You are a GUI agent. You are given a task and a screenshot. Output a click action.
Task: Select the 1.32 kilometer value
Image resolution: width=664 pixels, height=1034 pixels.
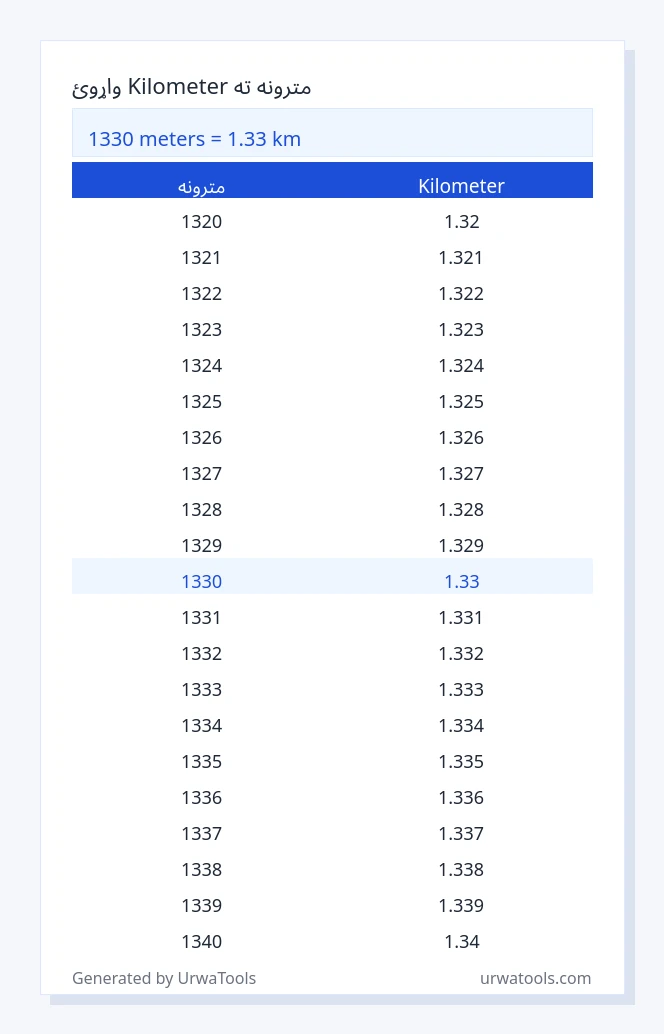(462, 221)
